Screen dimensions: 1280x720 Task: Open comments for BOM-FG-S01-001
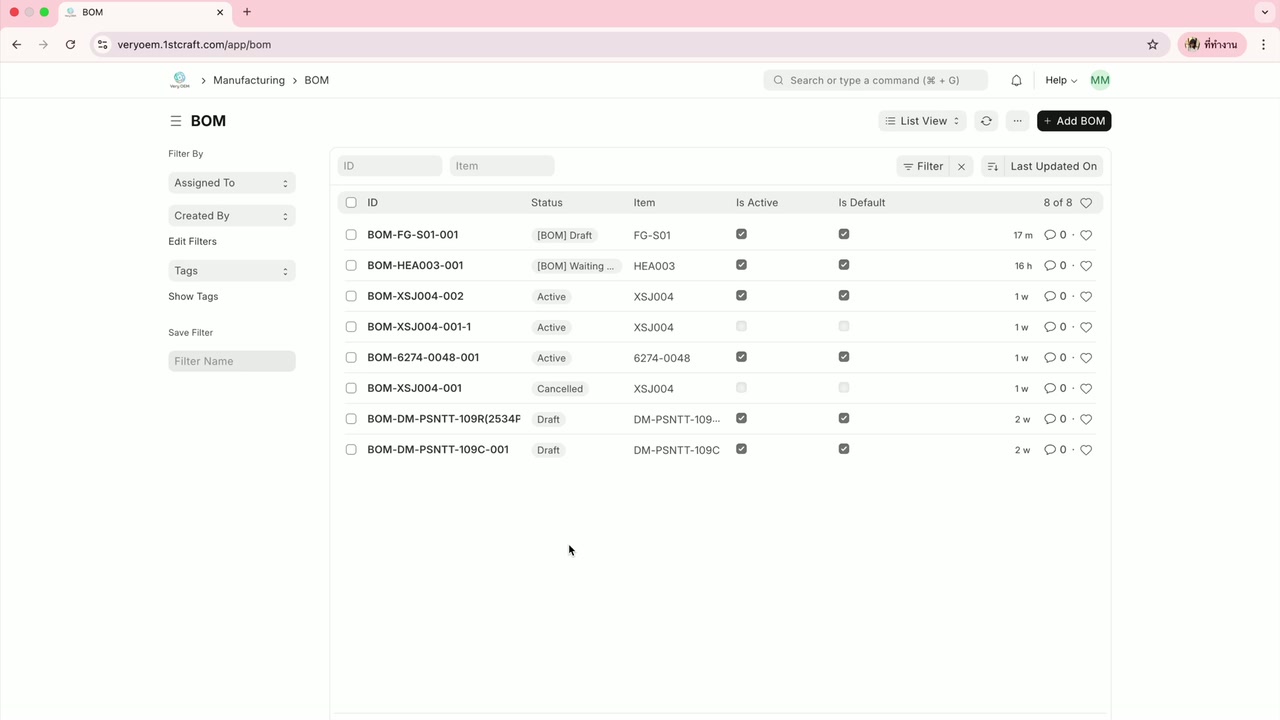click(1055, 235)
